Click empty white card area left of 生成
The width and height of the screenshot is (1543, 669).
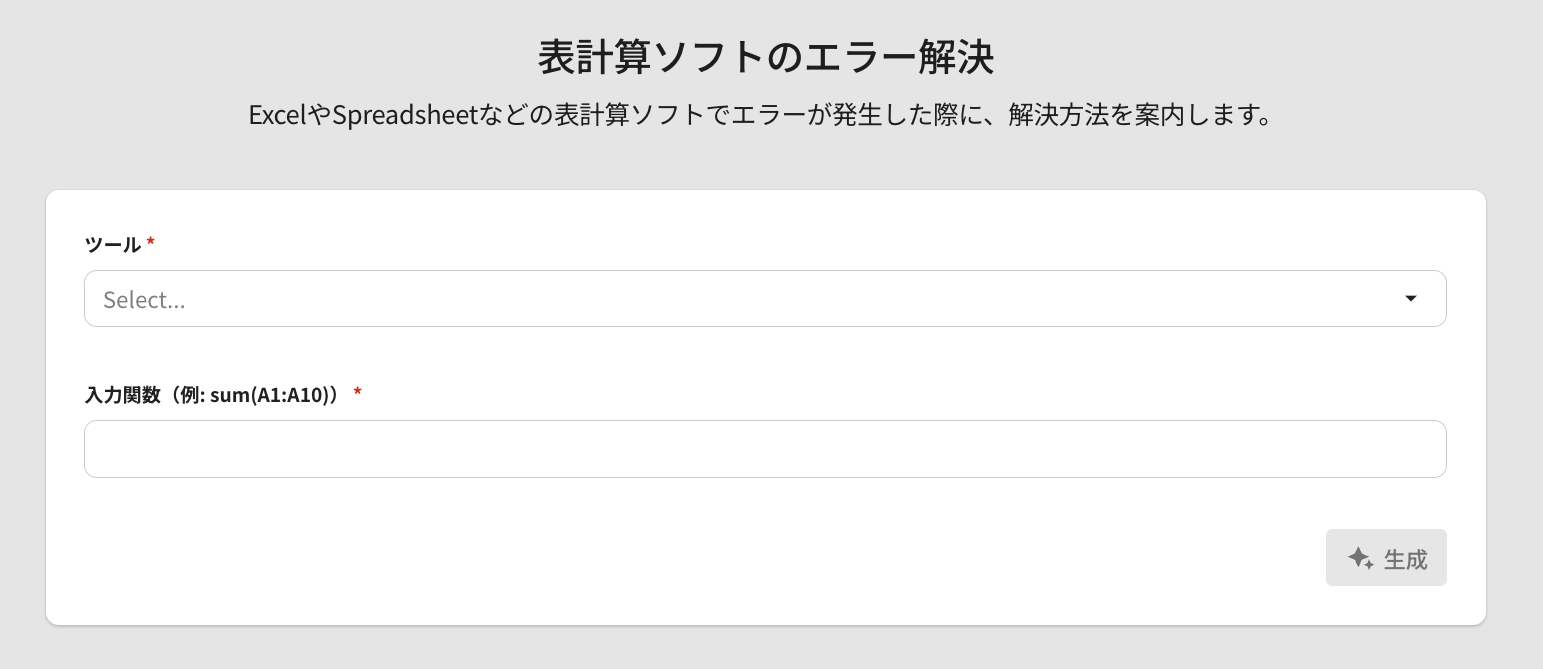pos(700,558)
